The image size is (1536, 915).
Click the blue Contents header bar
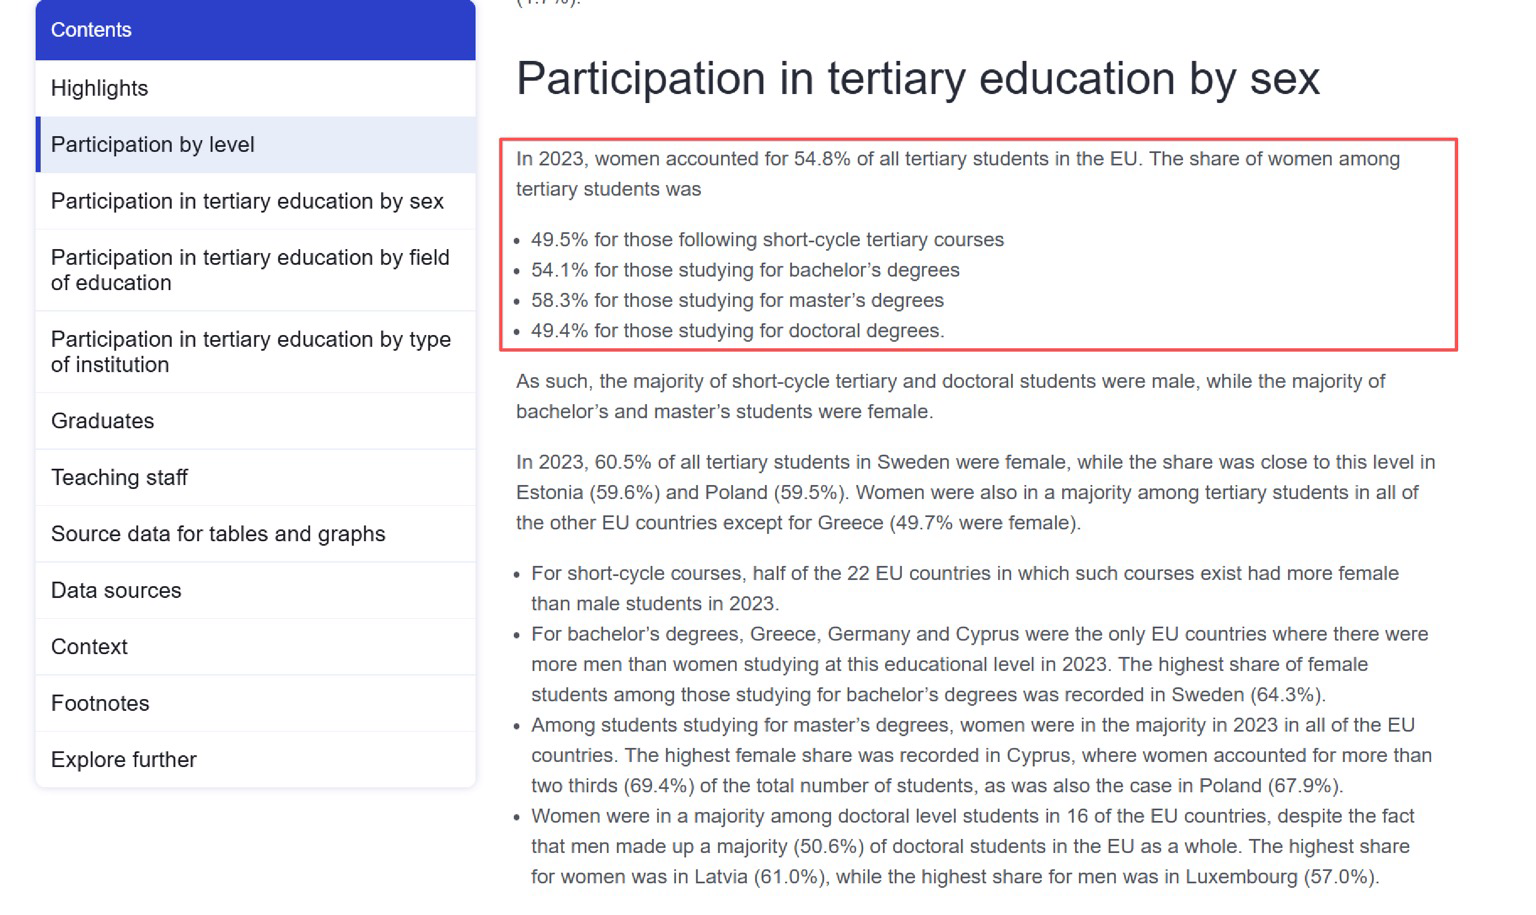tap(255, 30)
